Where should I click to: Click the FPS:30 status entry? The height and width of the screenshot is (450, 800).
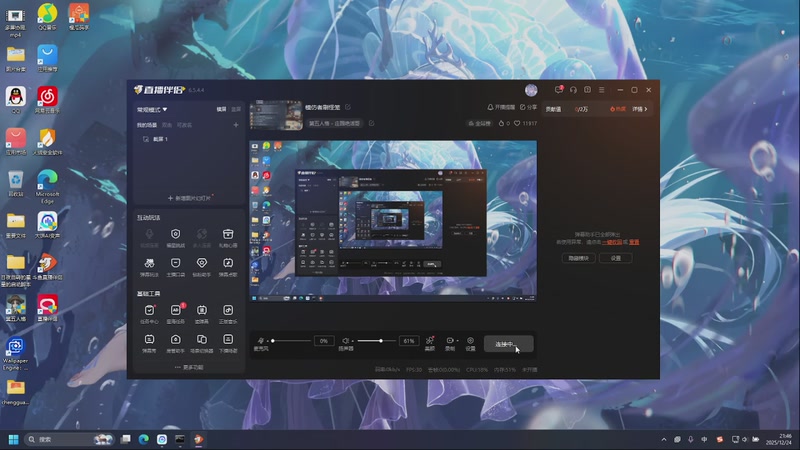414,370
